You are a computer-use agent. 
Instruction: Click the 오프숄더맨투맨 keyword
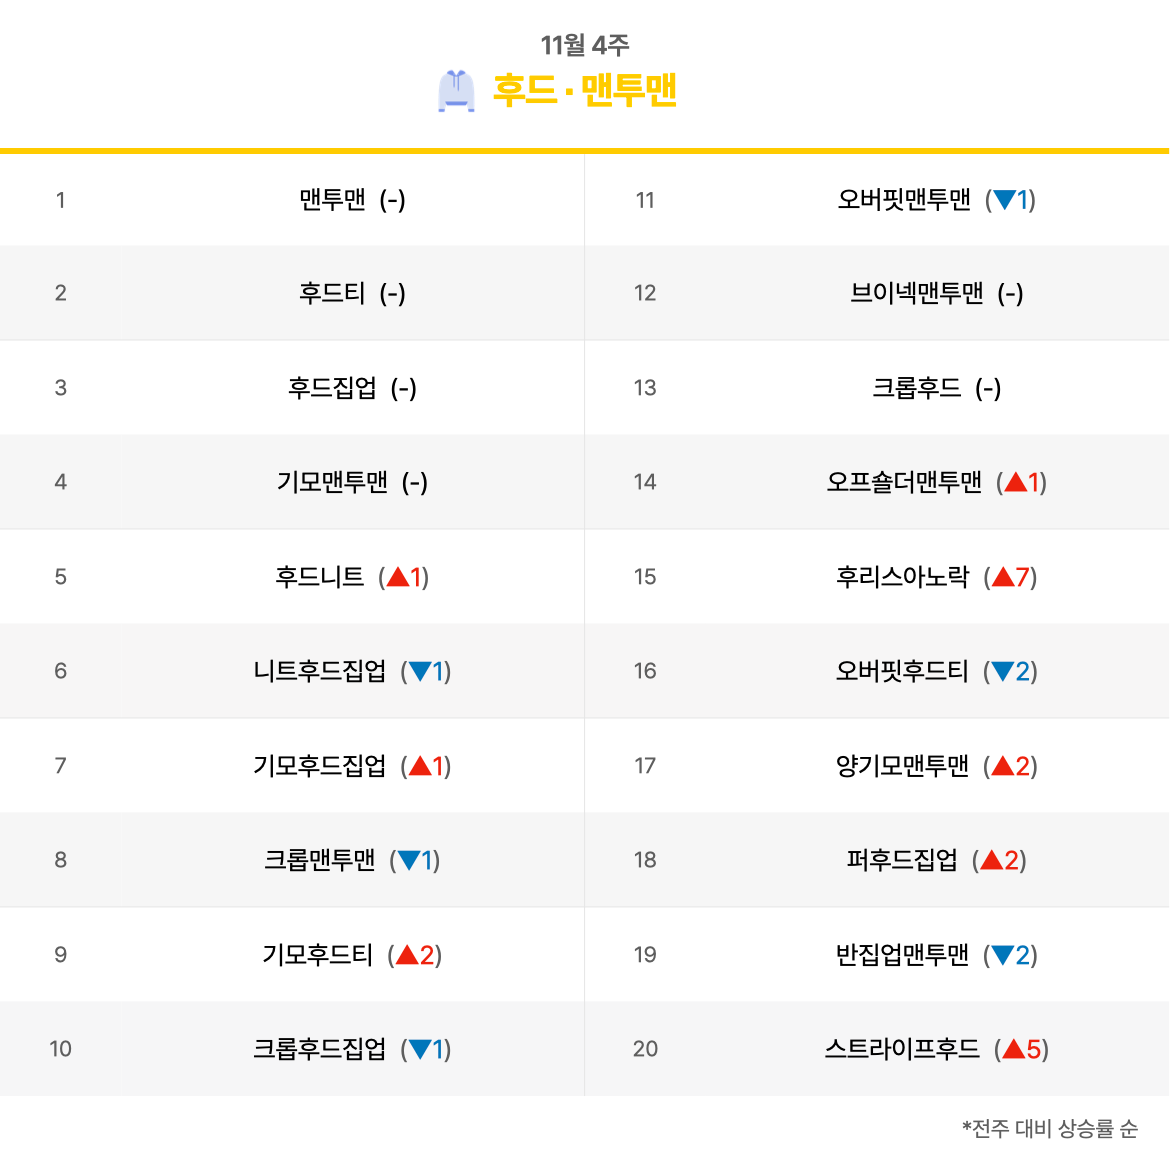(x=904, y=482)
